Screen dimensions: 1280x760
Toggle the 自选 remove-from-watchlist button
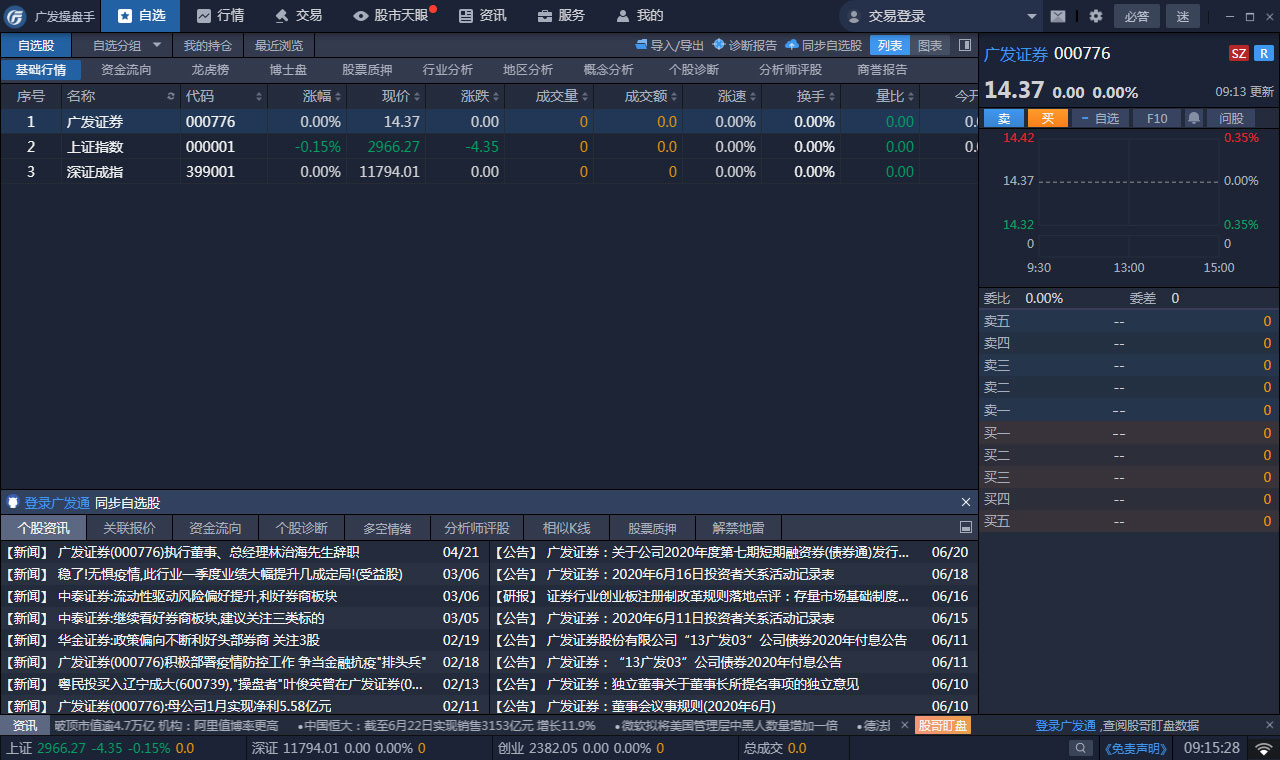[1101, 118]
